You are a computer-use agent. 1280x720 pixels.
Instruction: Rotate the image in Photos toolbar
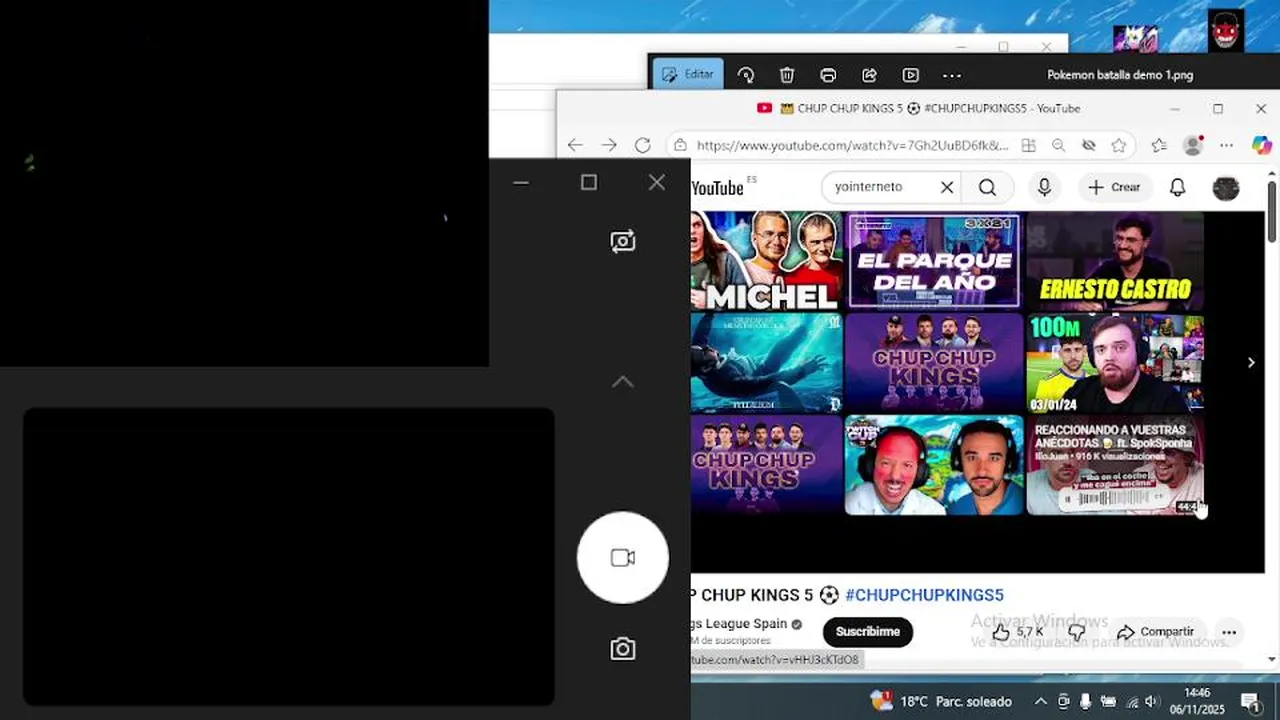pyautogui.click(x=746, y=75)
